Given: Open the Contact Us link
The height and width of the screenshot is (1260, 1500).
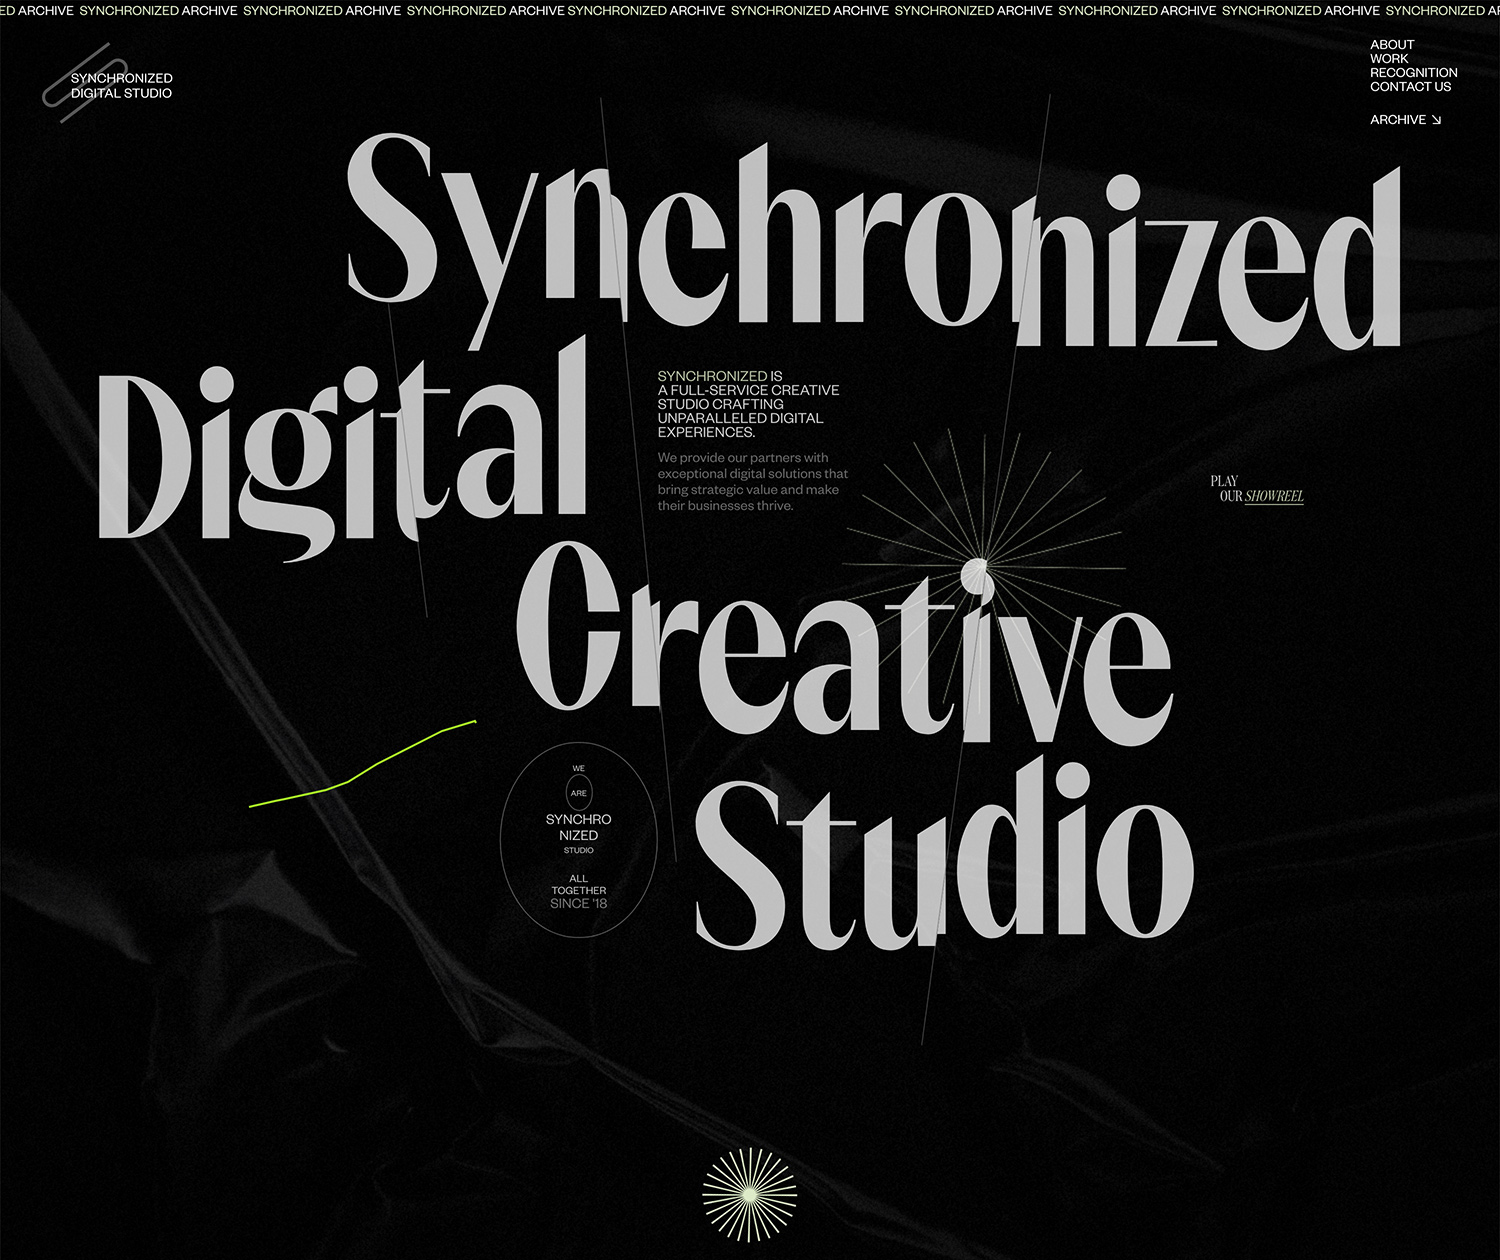Looking at the screenshot, I should coord(1410,87).
